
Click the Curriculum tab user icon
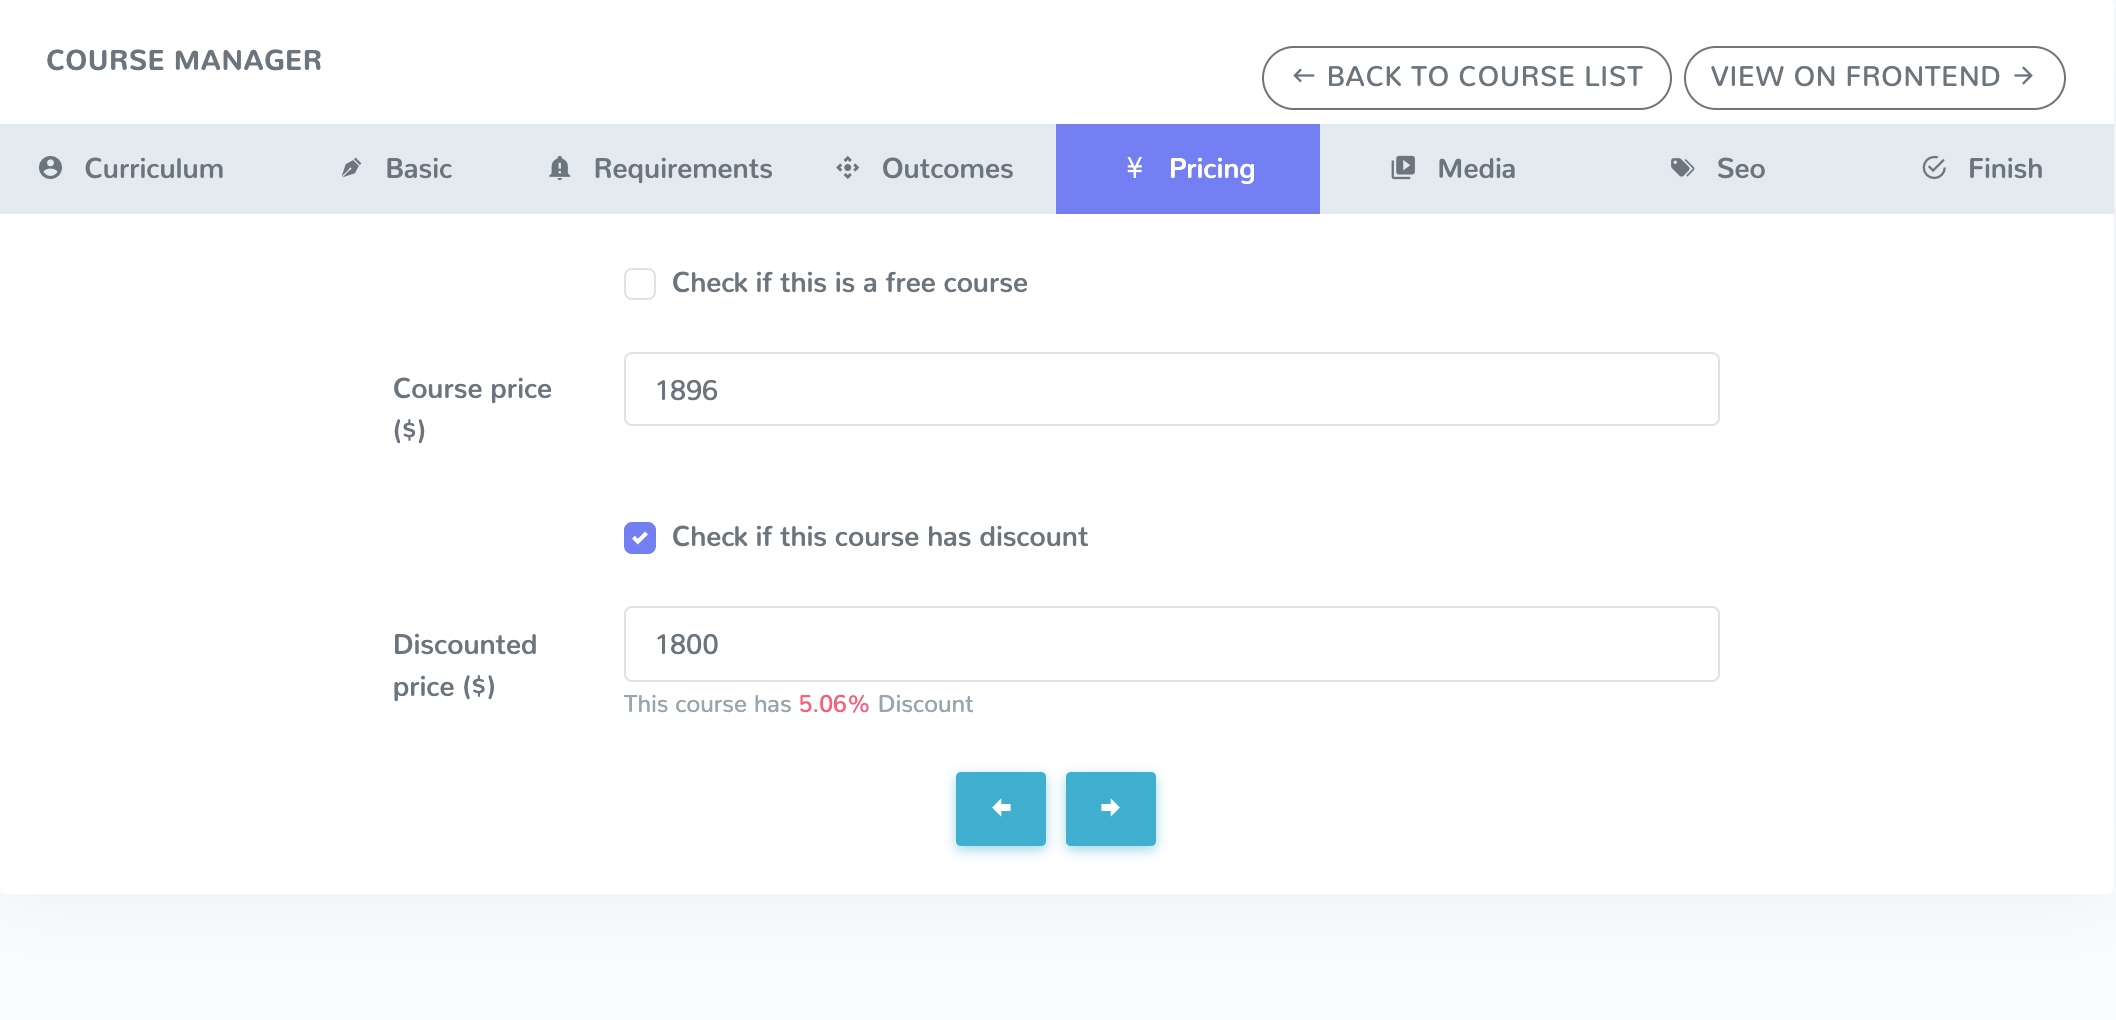(x=50, y=168)
